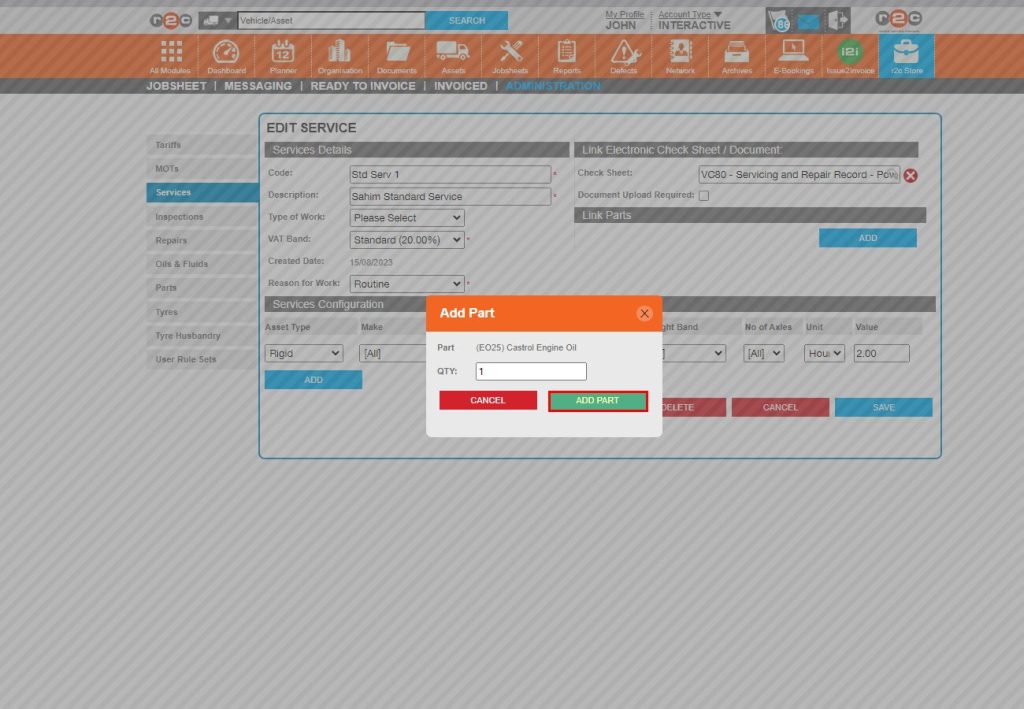Click the green ADD PART button

pos(598,401)
